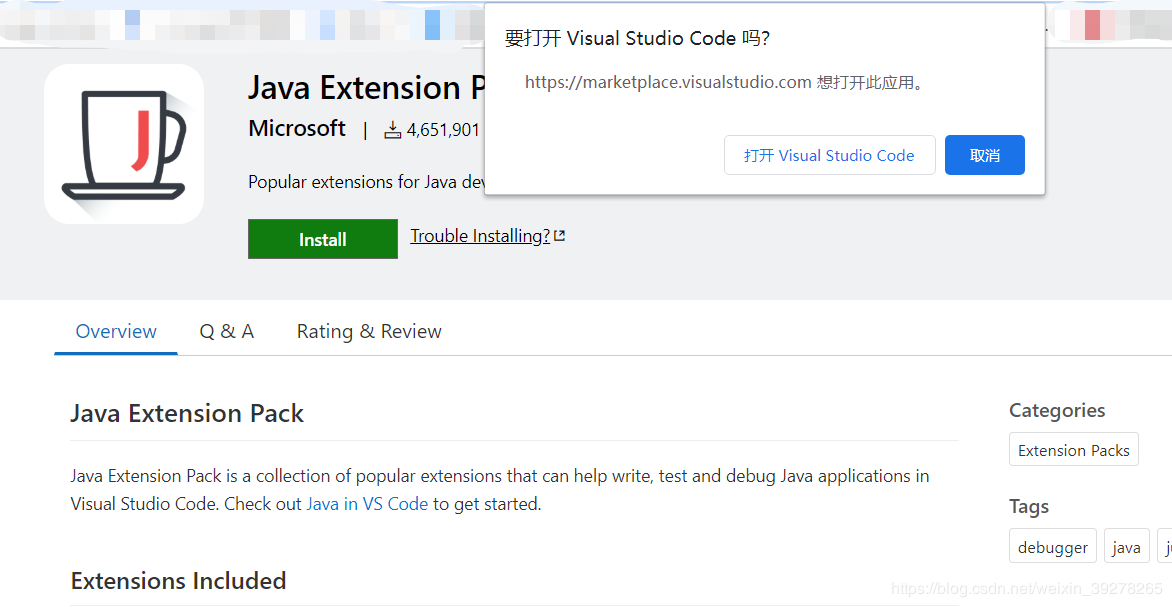Click the marketplace.visualstudio.com URL text in dialog
The image size is (1172, 607).
click(x=667, y=83)
